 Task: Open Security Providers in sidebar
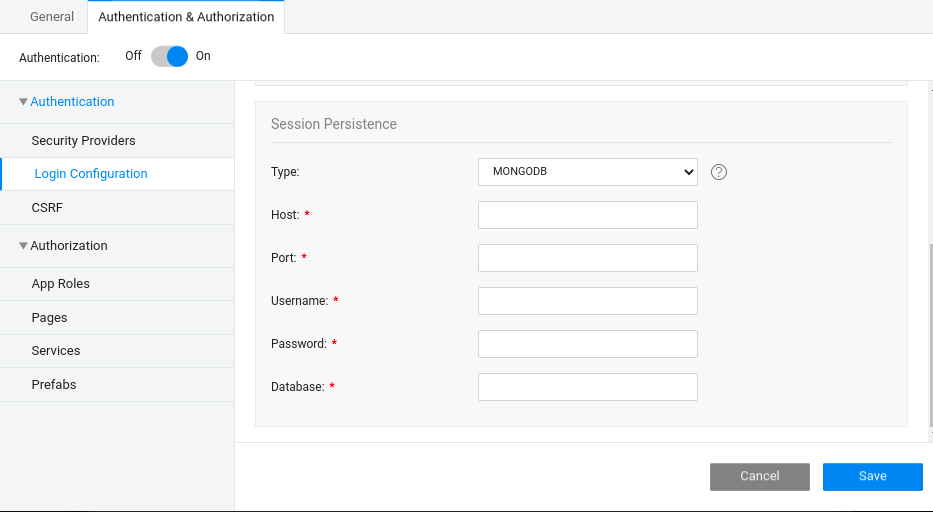pyautogui.click(x=83, y=141)
